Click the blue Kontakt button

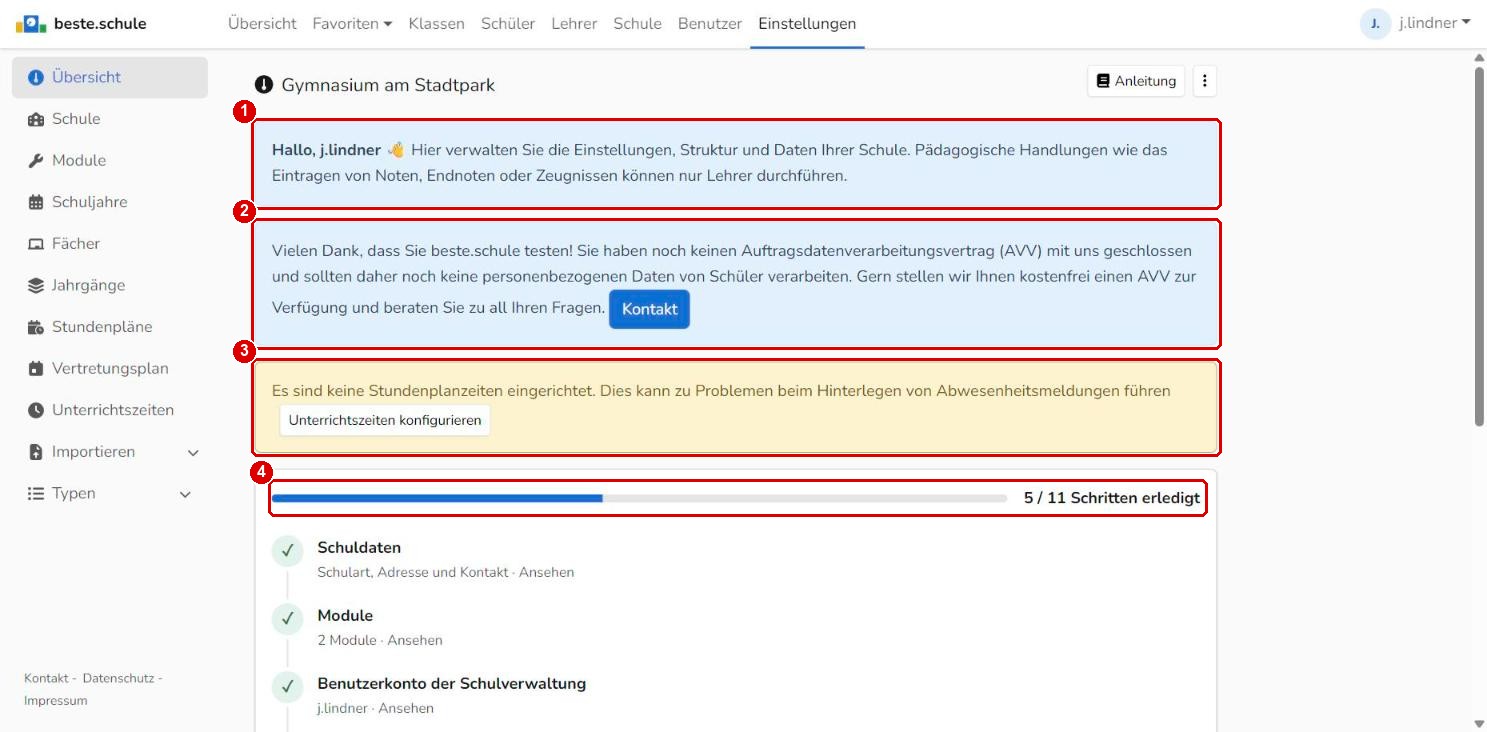click(x=649, y=309)
